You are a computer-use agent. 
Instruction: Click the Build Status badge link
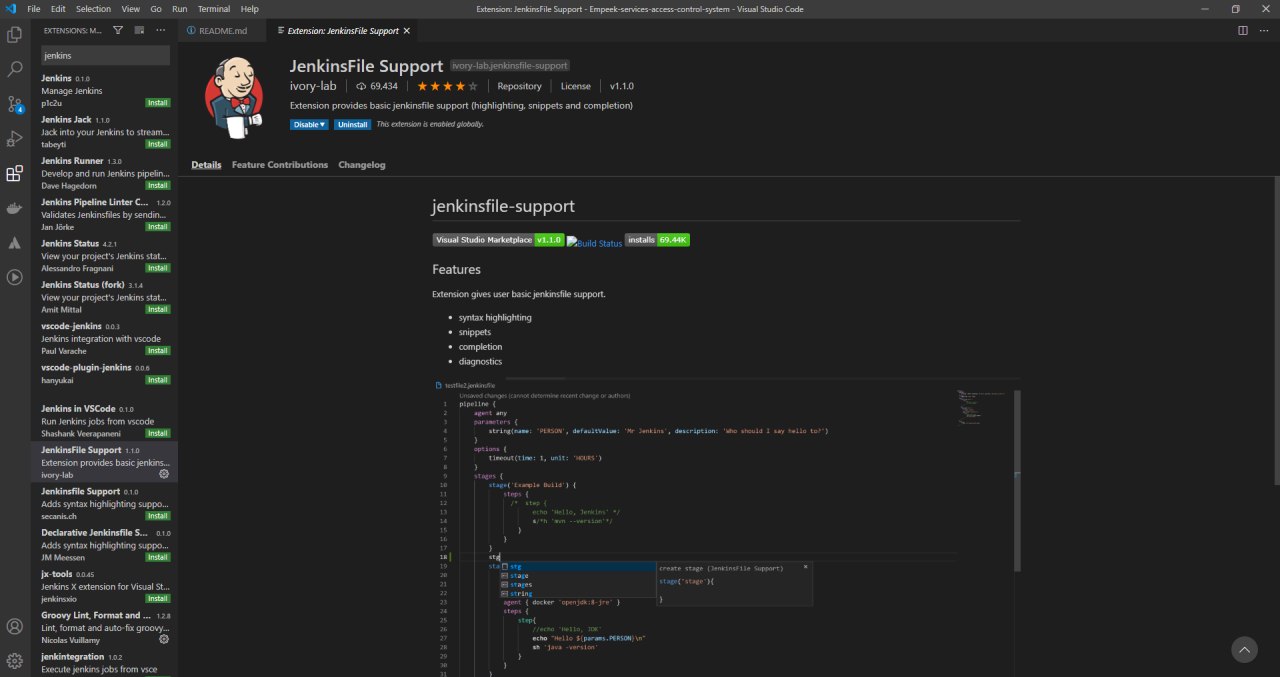point(595,243)
